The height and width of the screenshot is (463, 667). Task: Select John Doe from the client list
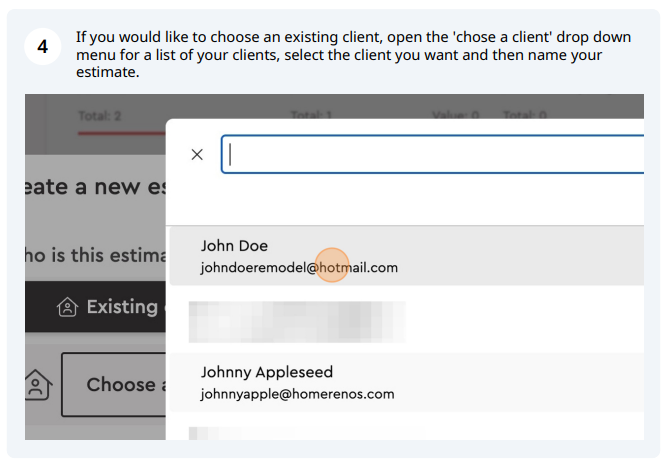tap(407, 256)
